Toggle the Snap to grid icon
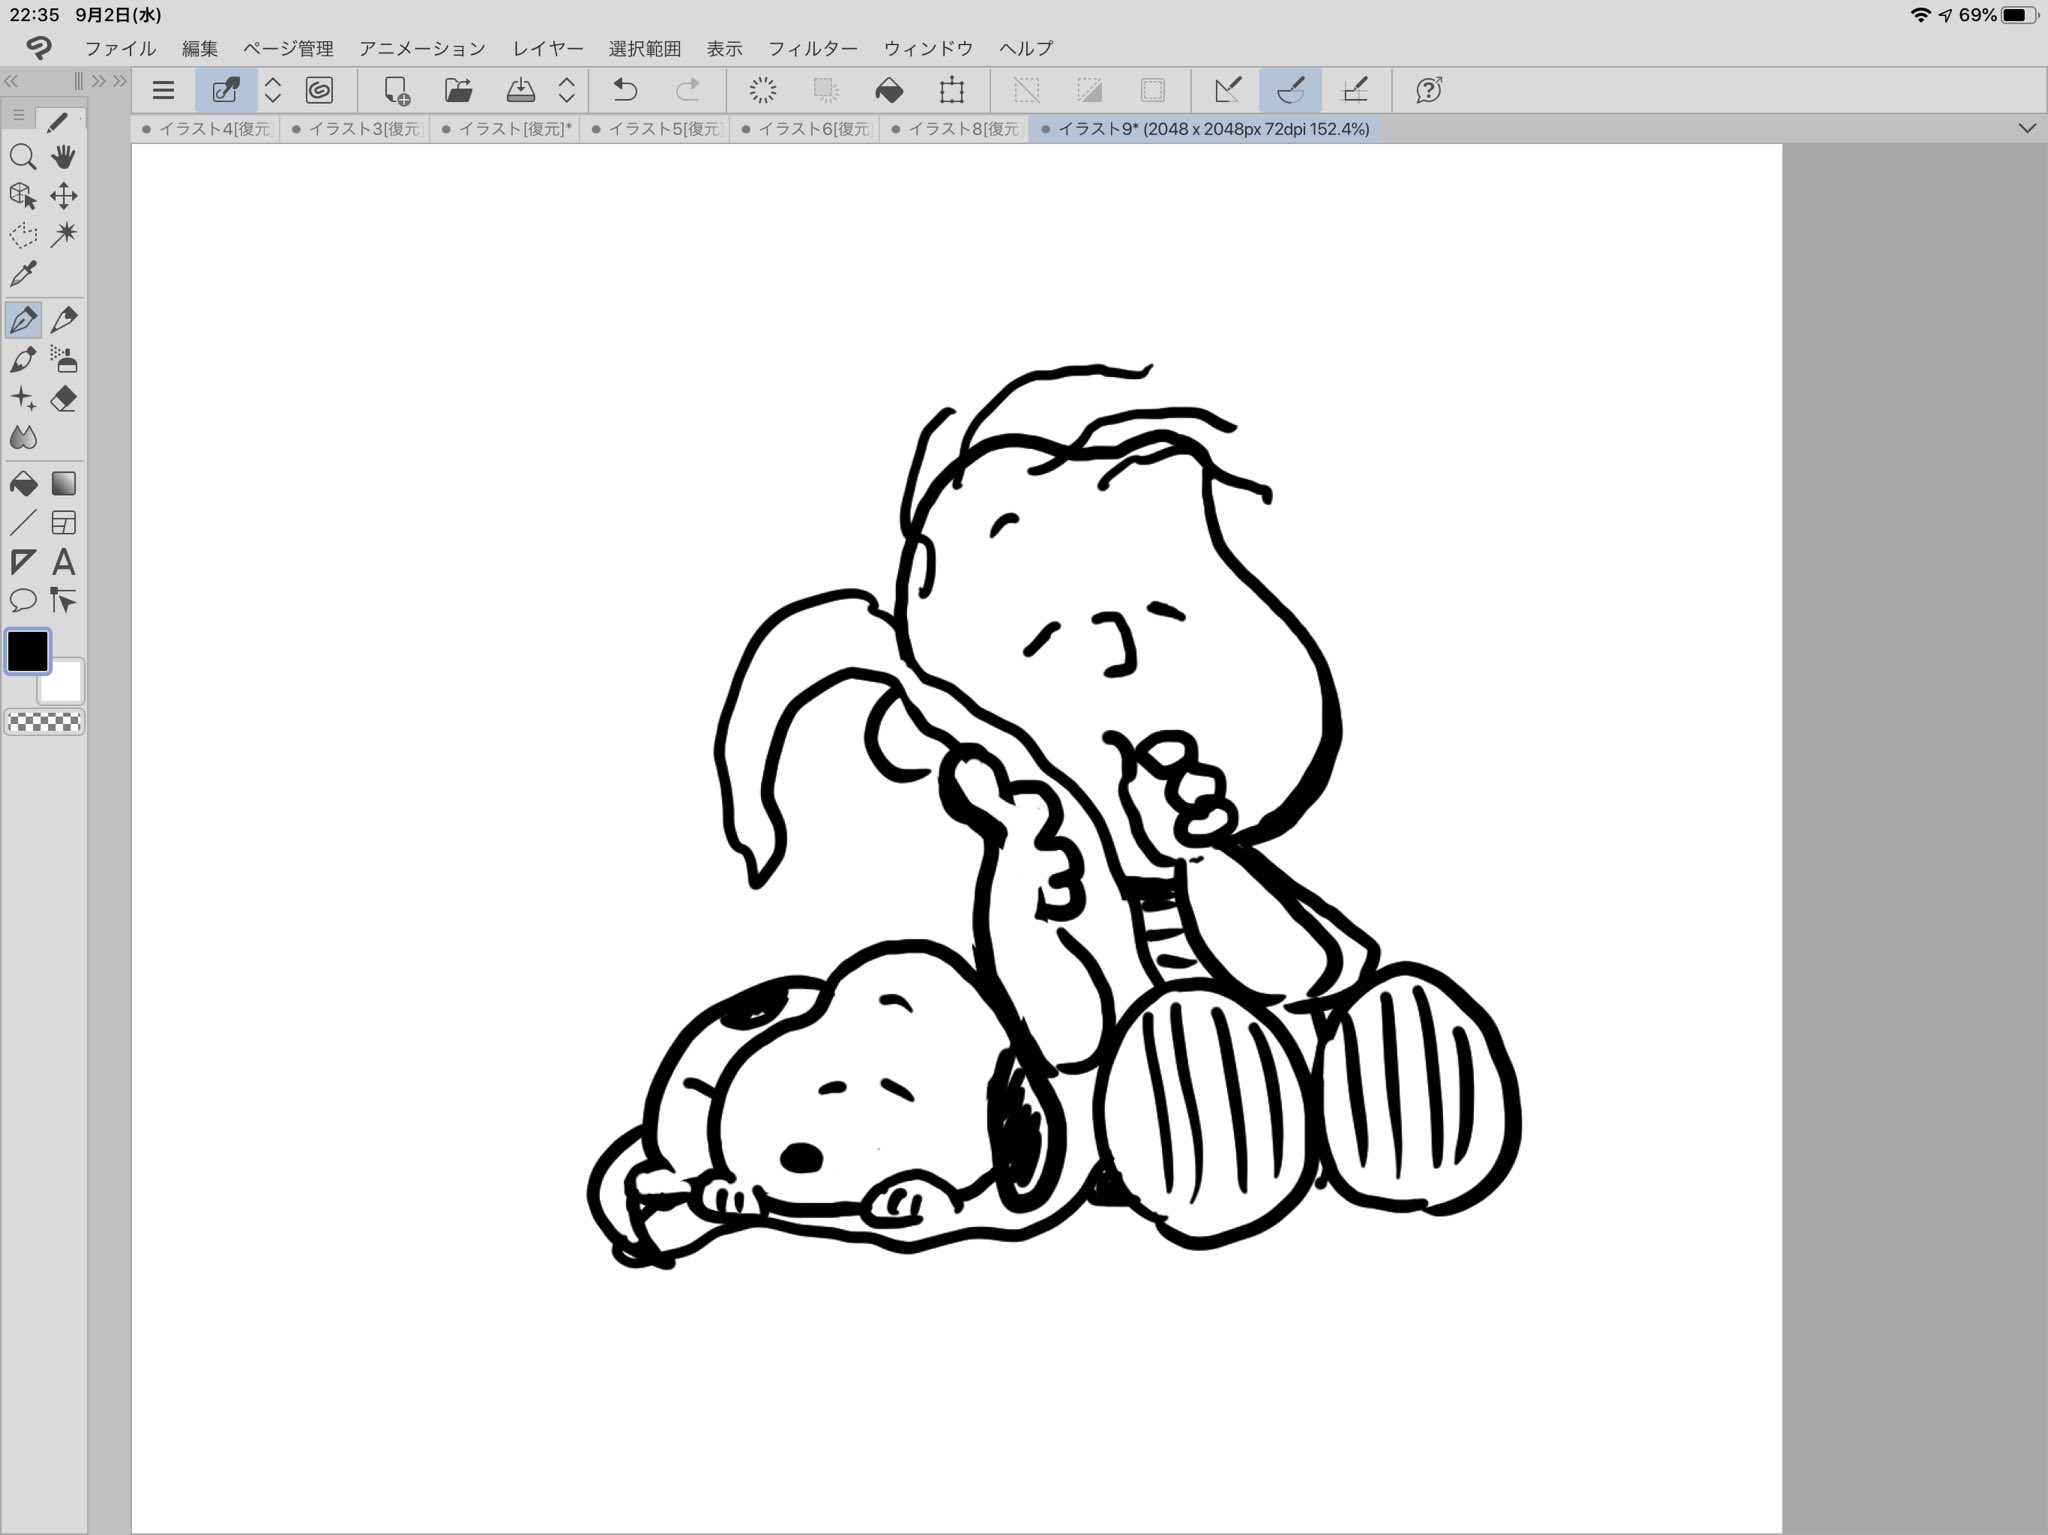 point(1354,91)
